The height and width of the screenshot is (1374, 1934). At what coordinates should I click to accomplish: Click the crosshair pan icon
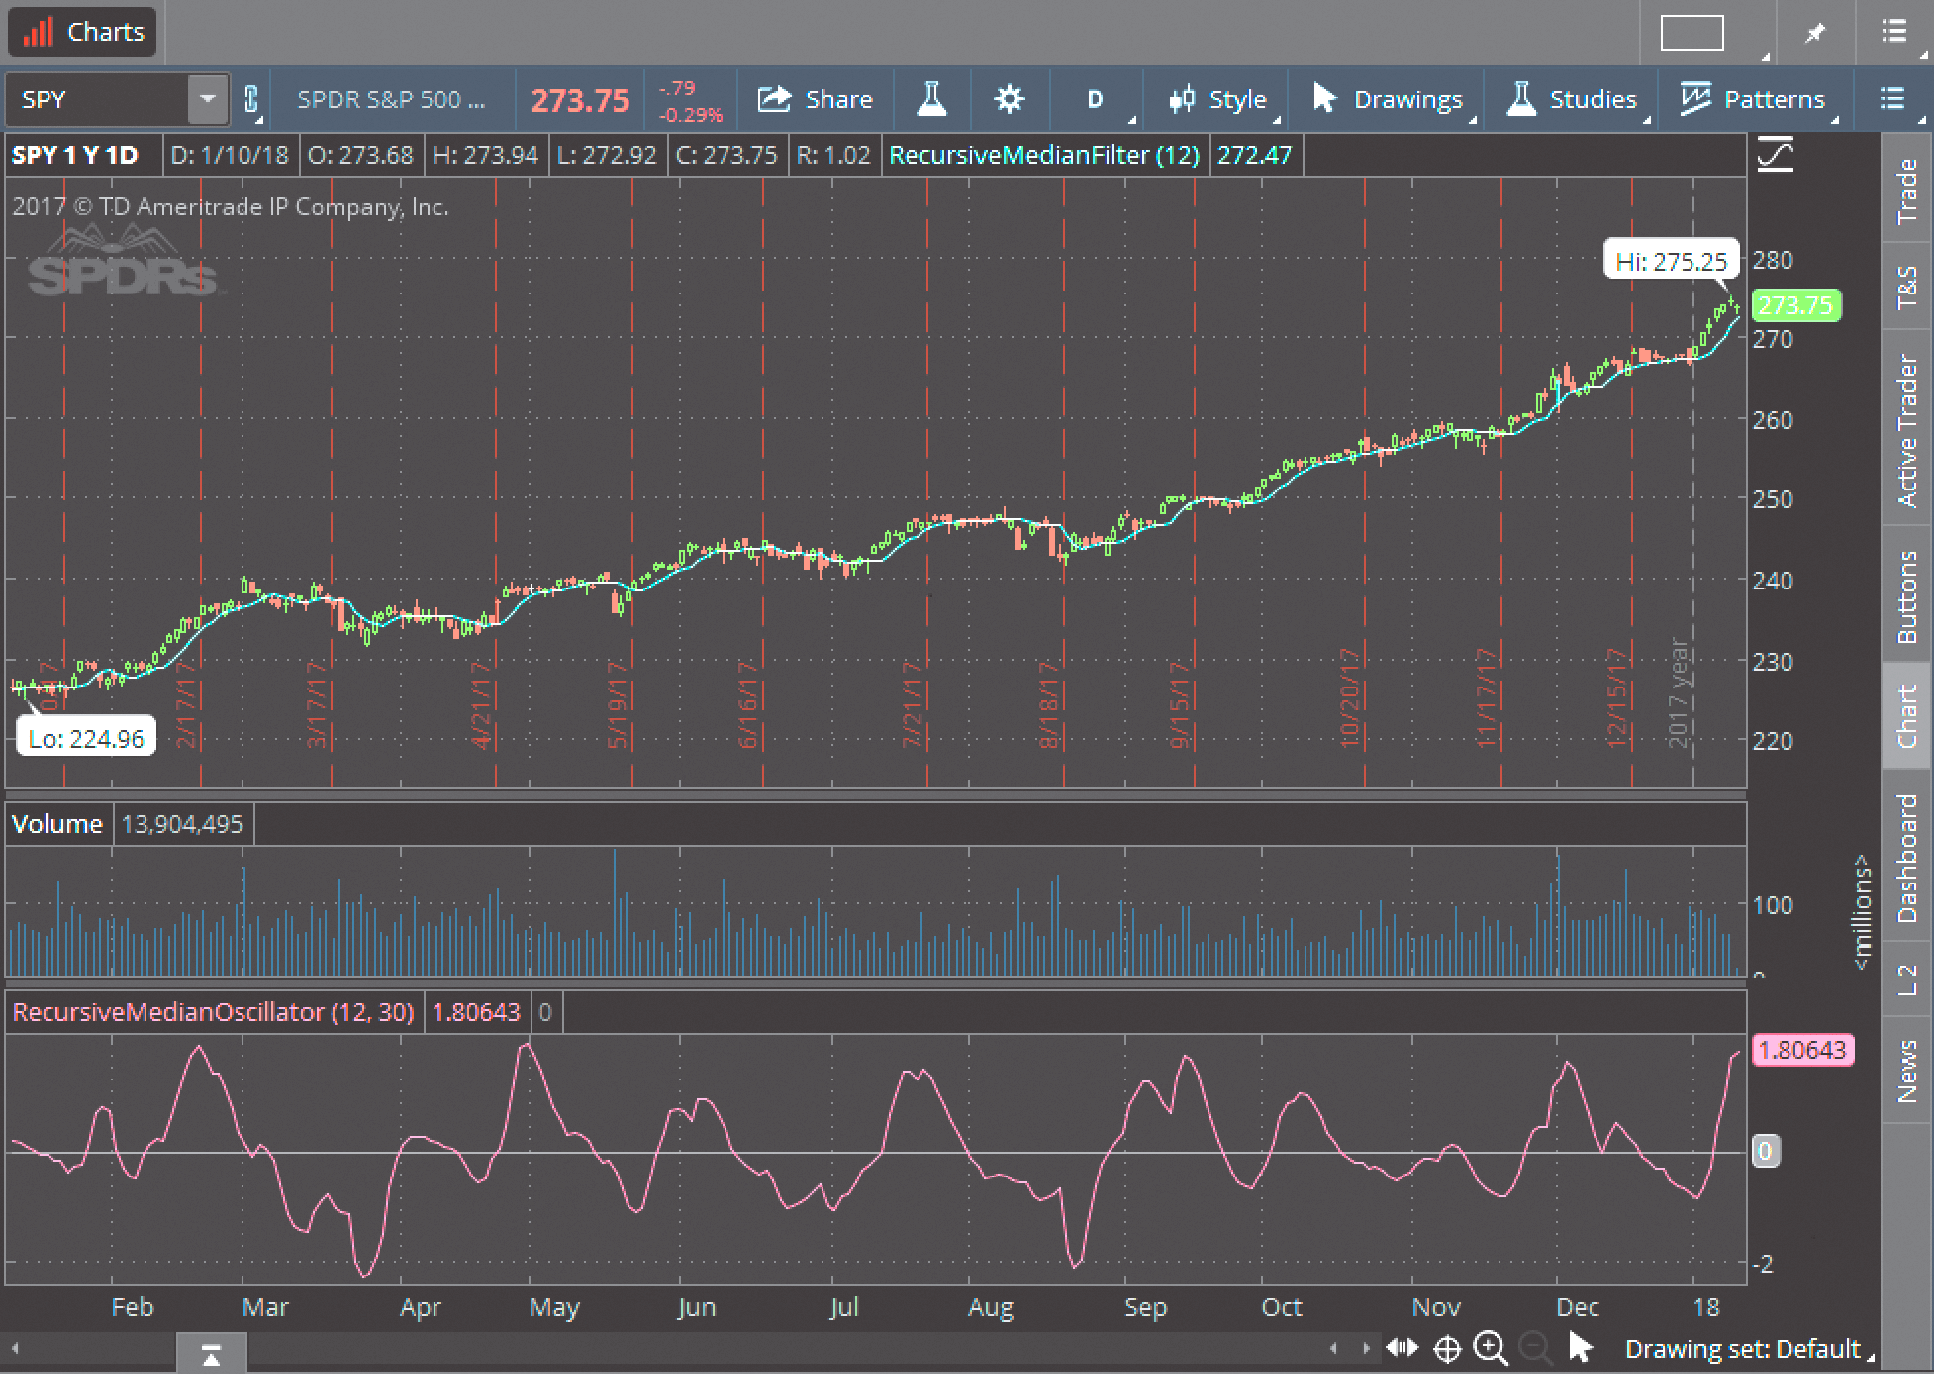point(1447,1349)
